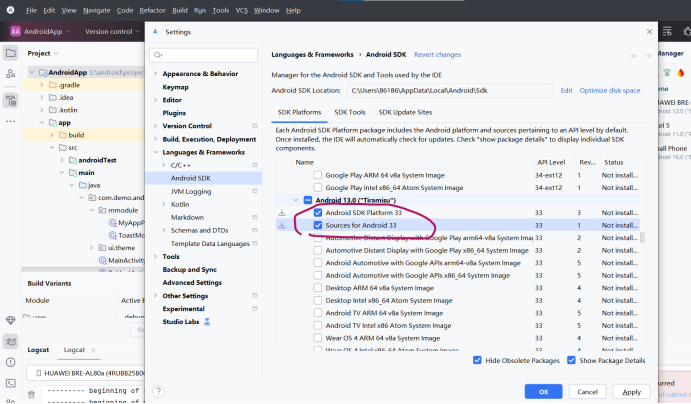Click the forward navigation arrow in Settings
The width and height of the screenshot is (691, 404).
pos(648,56)
